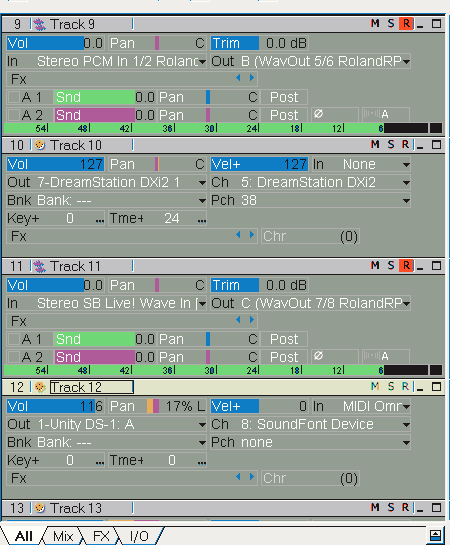This screenshot has width=450, height=545.
Task: Toggle phase invert on Track 9
Action: [x=334, y=114]
